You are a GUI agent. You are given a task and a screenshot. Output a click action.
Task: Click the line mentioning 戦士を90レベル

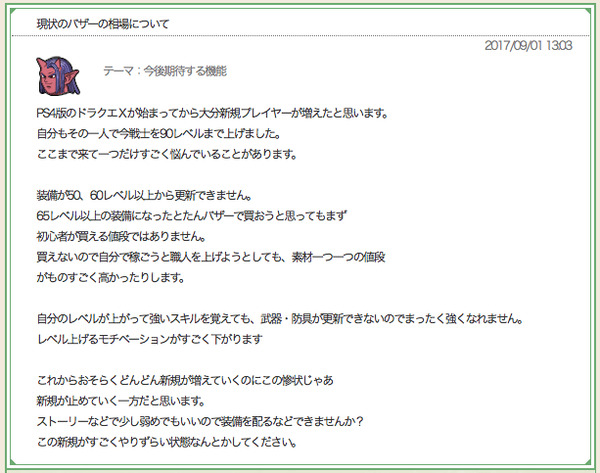(x=159, y=134)
